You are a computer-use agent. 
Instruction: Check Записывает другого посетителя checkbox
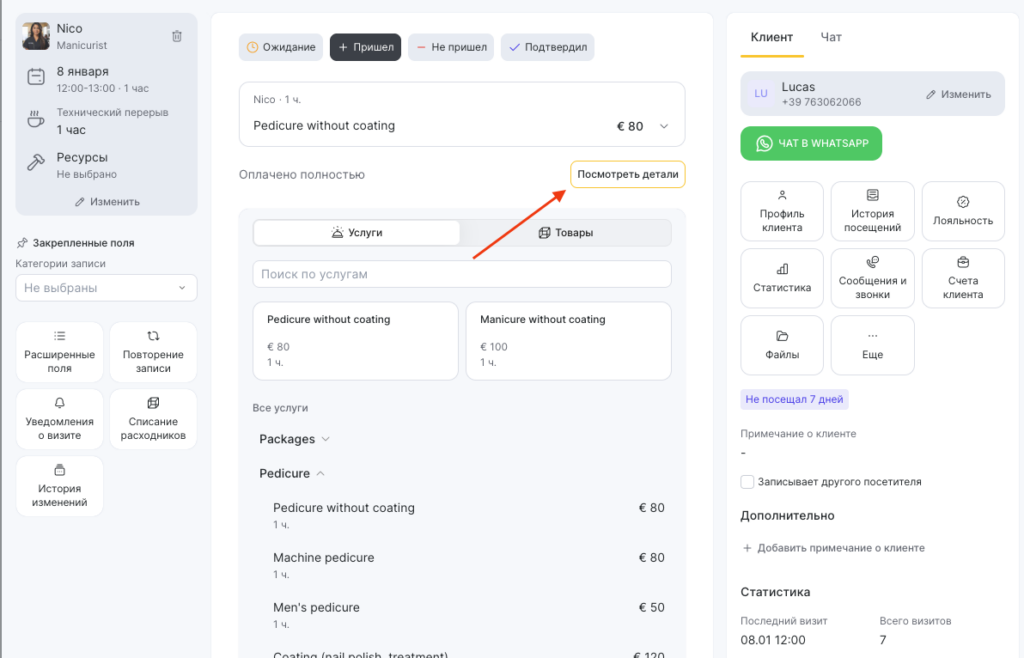[747, 482]
